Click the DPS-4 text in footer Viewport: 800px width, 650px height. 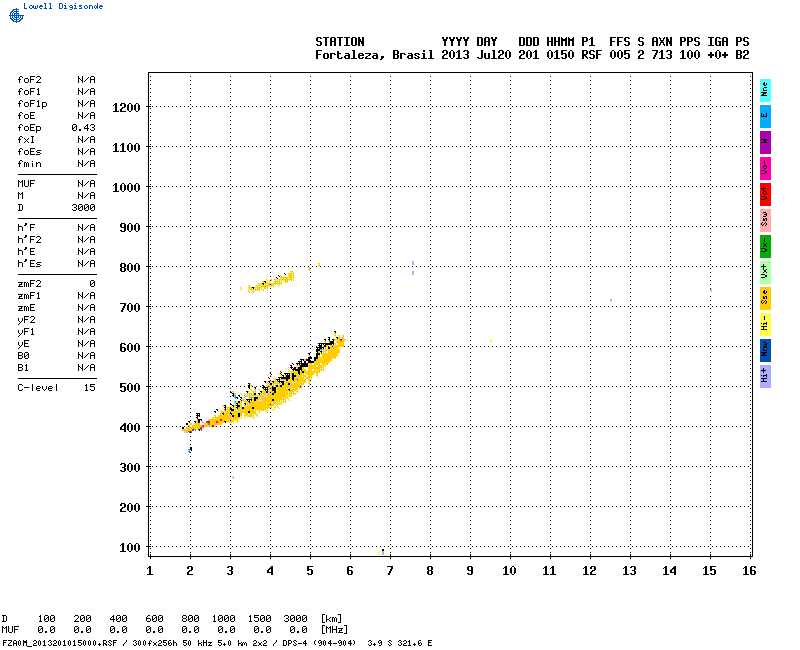click(293, 643)
